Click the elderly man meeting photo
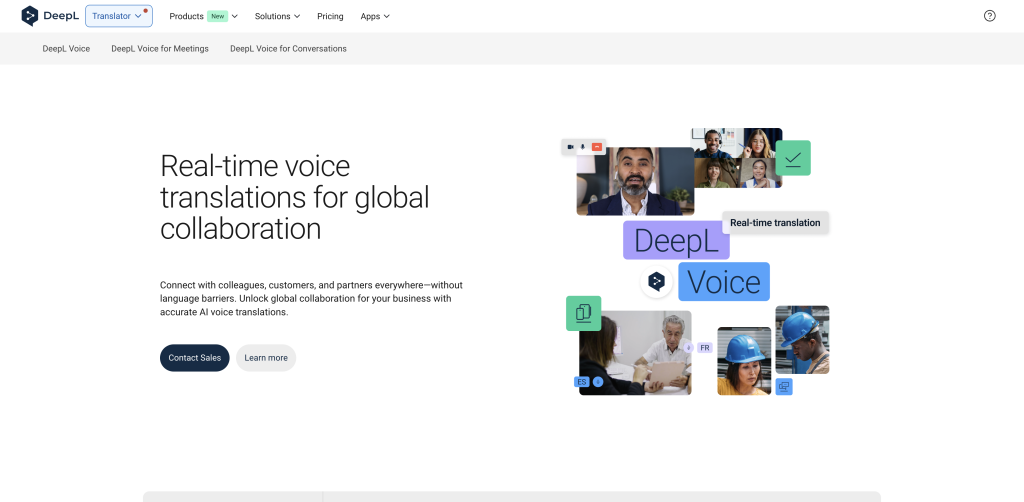 pos(635,353)
